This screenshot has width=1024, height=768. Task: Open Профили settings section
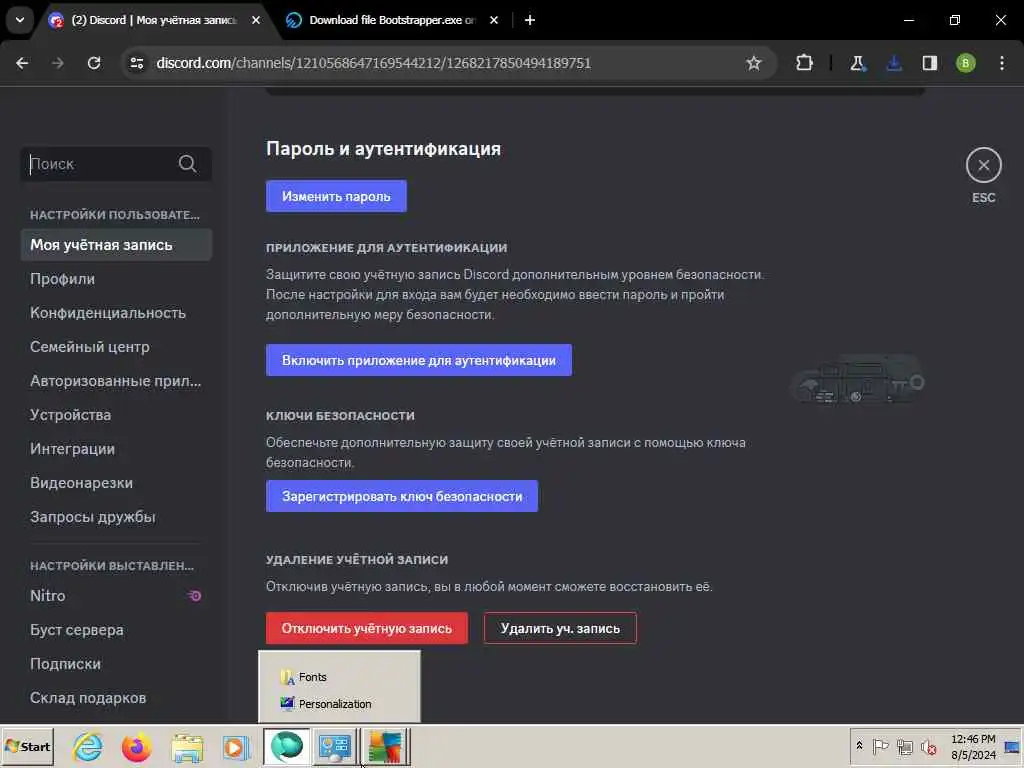click(x=116, y=279)
